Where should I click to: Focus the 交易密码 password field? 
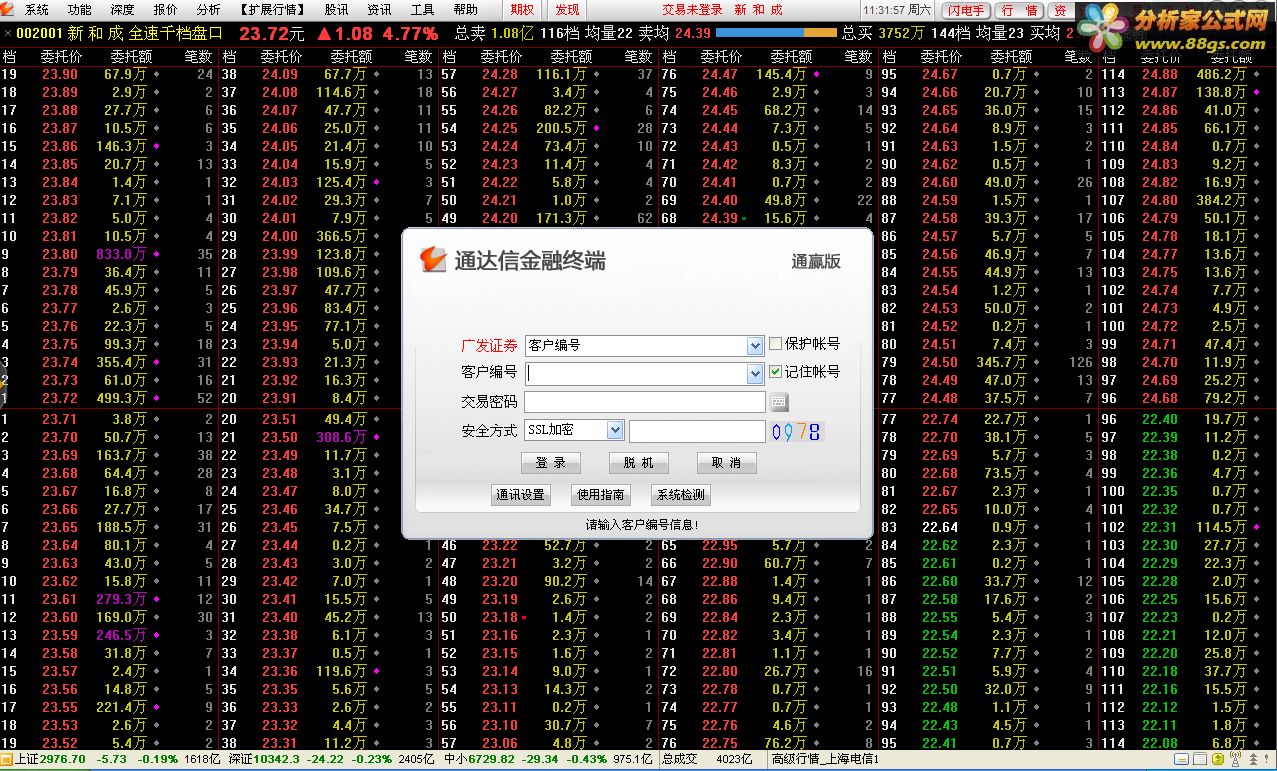[645, 402]
